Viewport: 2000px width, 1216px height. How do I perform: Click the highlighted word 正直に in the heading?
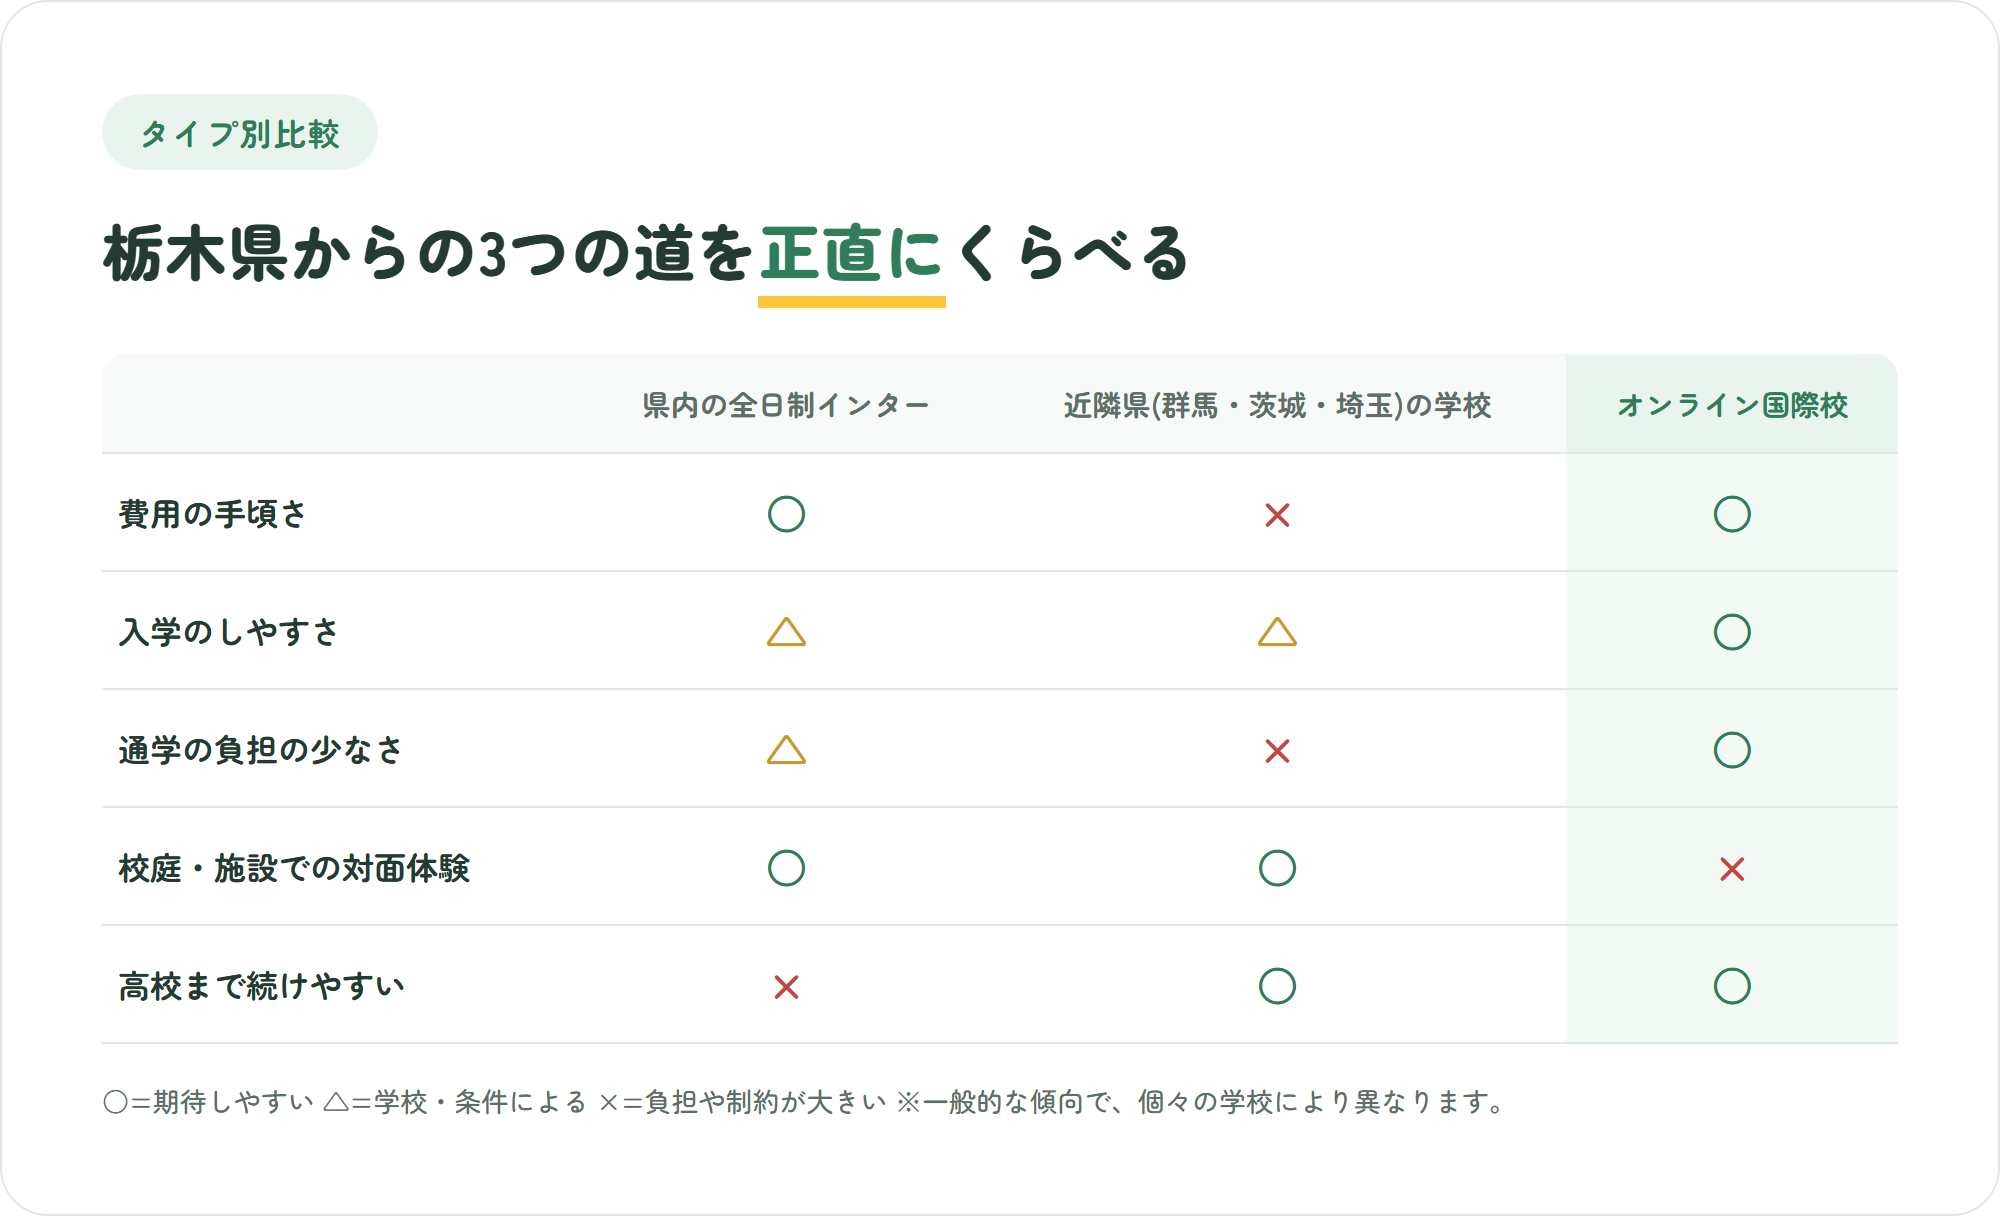852,253
